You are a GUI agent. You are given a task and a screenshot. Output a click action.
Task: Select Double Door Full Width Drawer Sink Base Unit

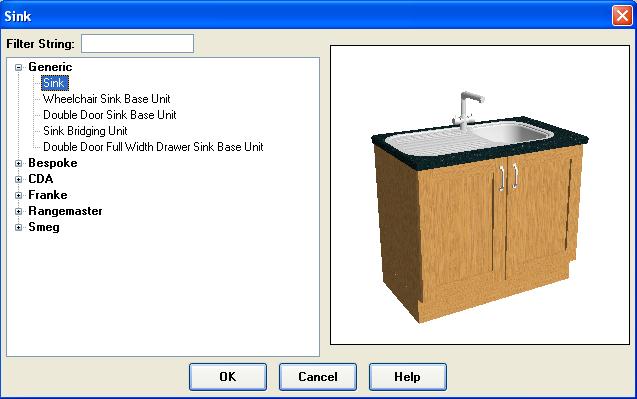(153, 147)
